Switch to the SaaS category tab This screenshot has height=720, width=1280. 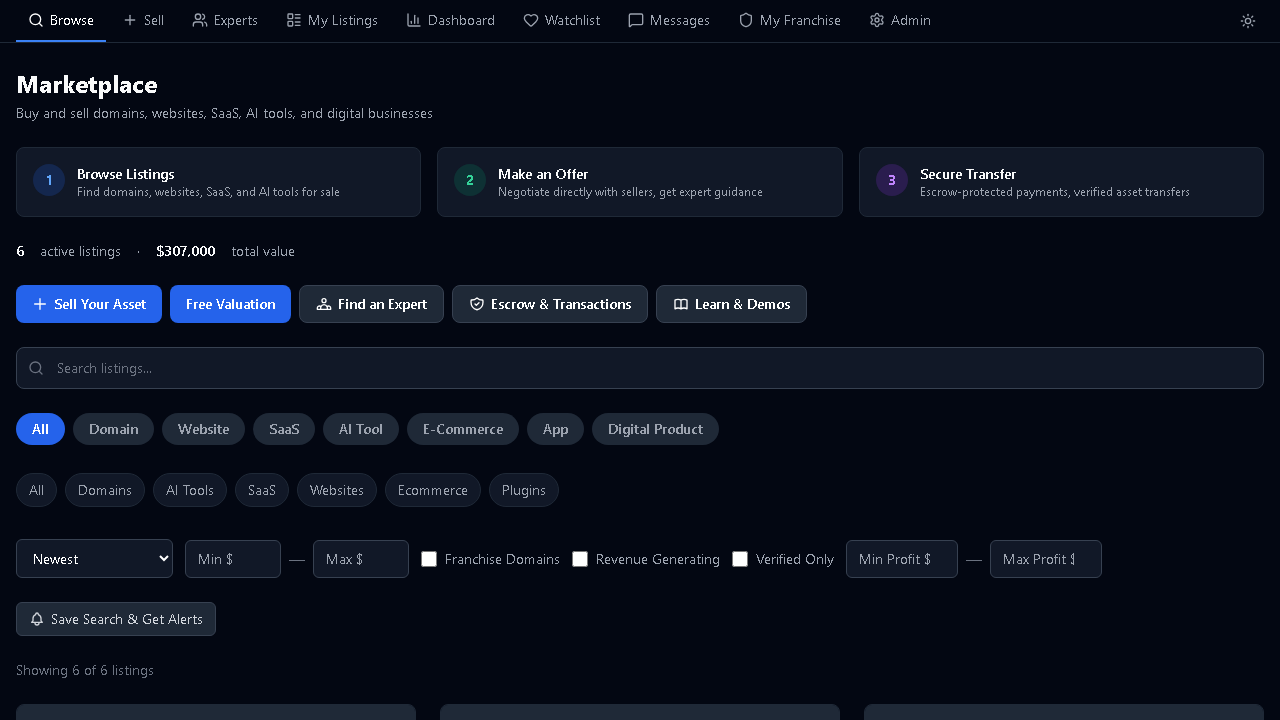[x=283, y=429]
